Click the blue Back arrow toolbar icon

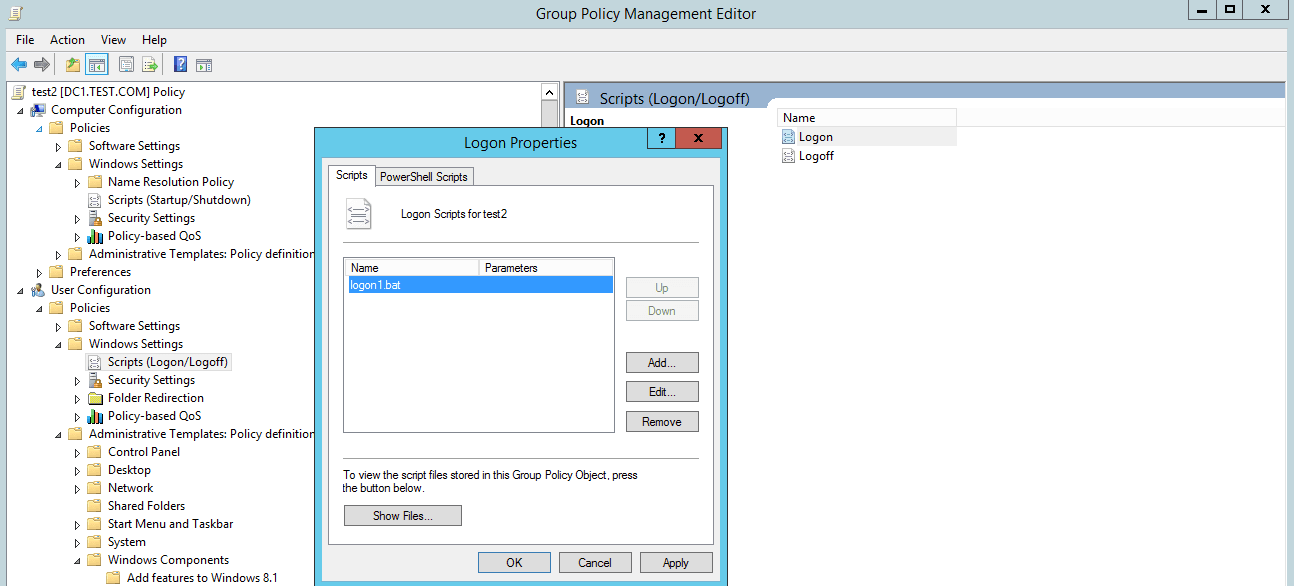[19, 65]
